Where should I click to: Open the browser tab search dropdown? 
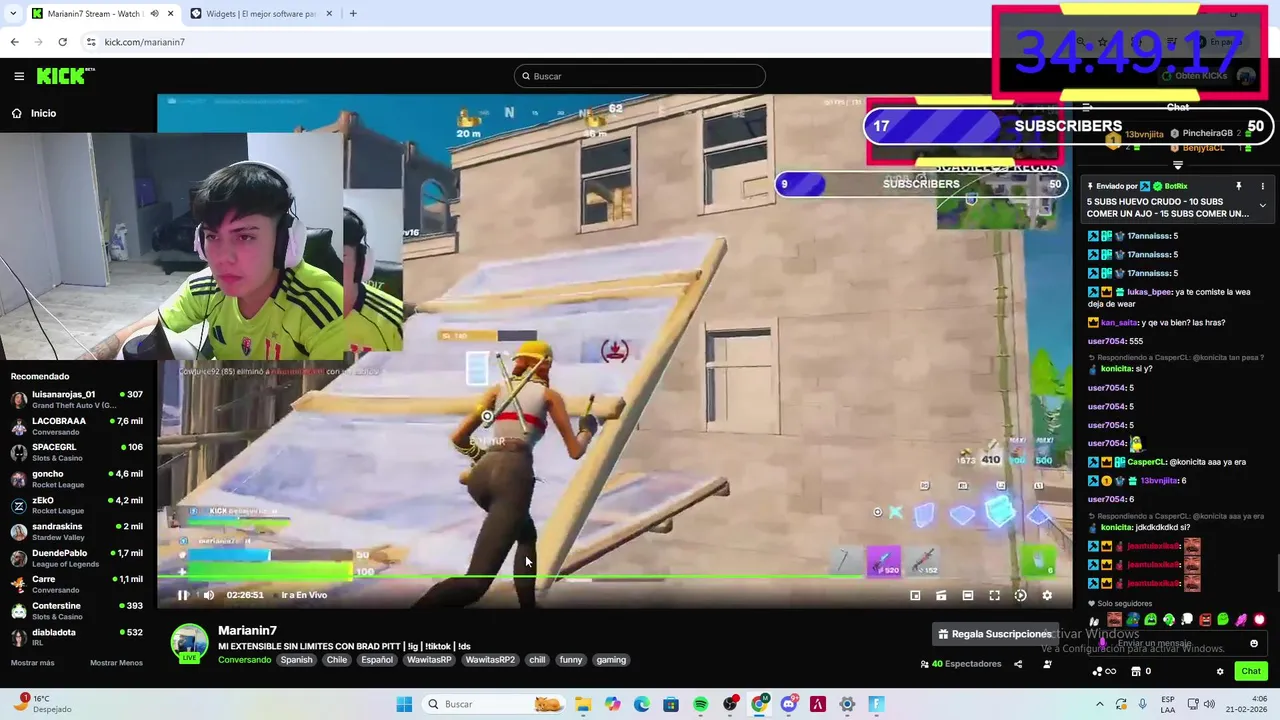(13, 14)
